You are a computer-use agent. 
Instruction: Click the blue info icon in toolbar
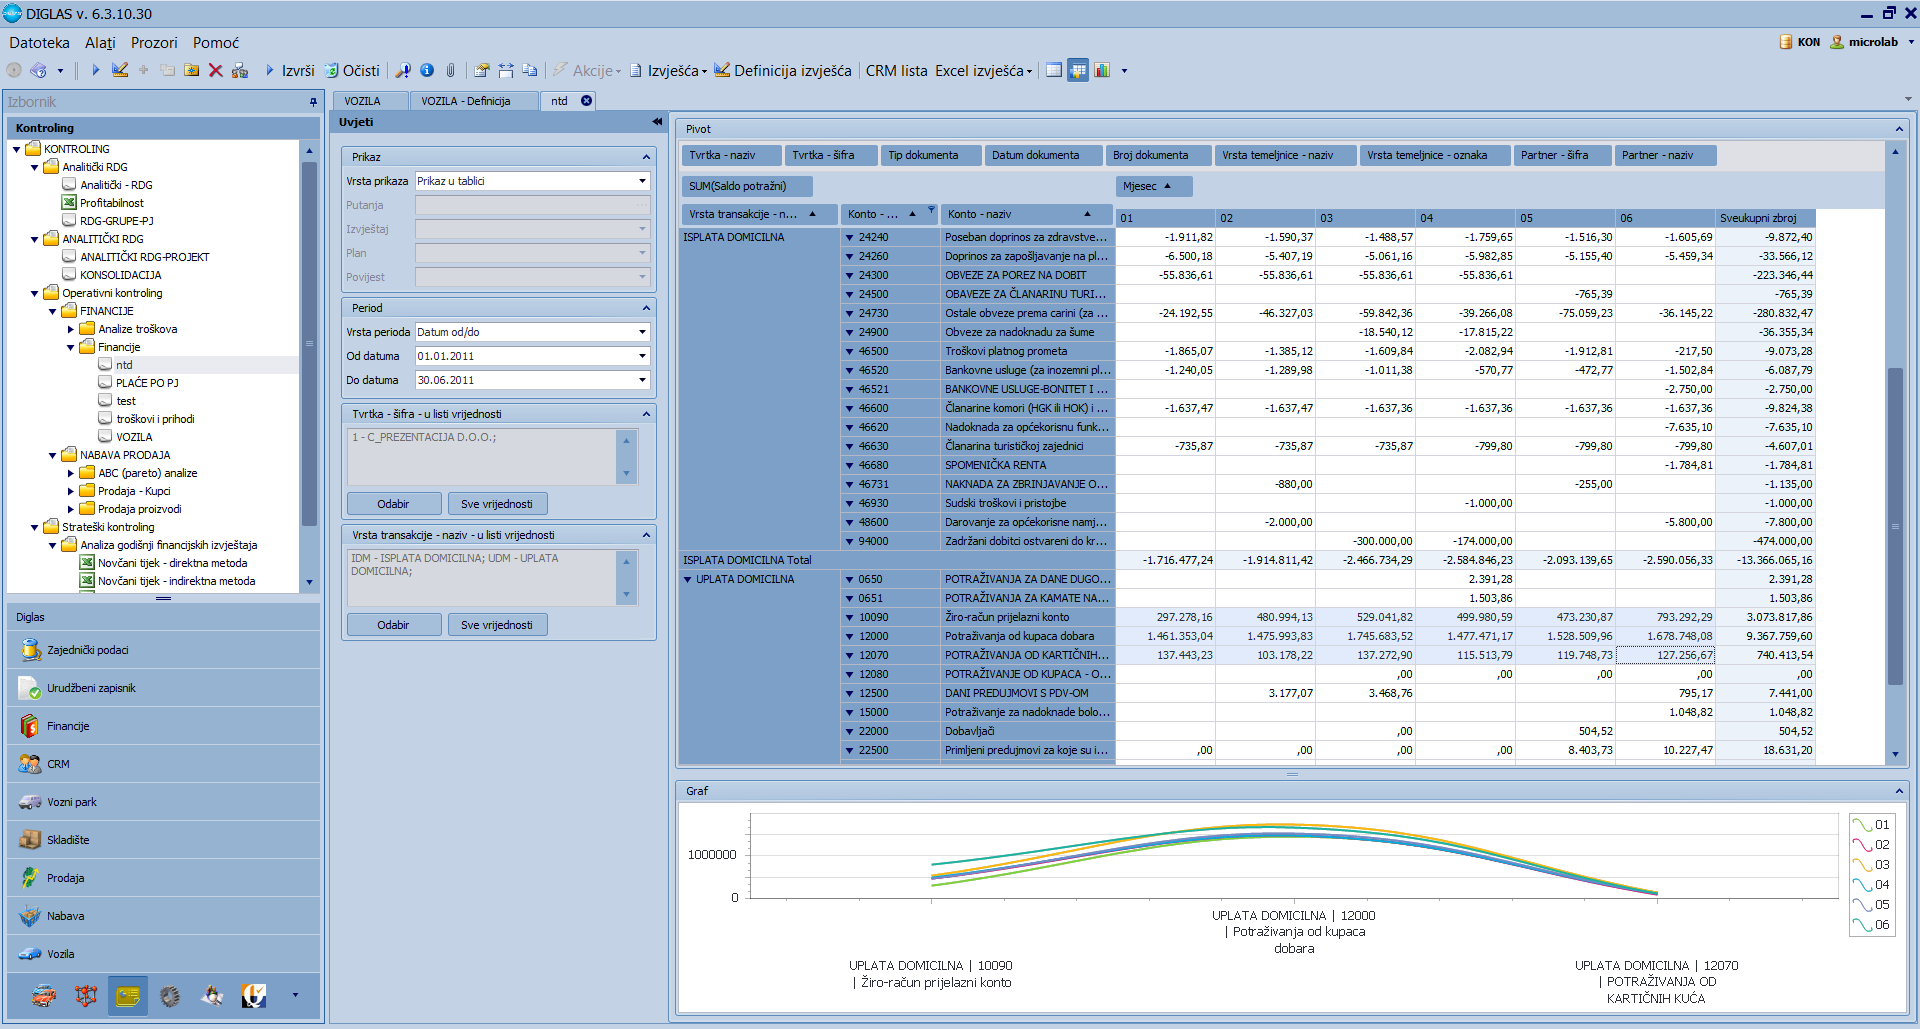coord(427,71)
